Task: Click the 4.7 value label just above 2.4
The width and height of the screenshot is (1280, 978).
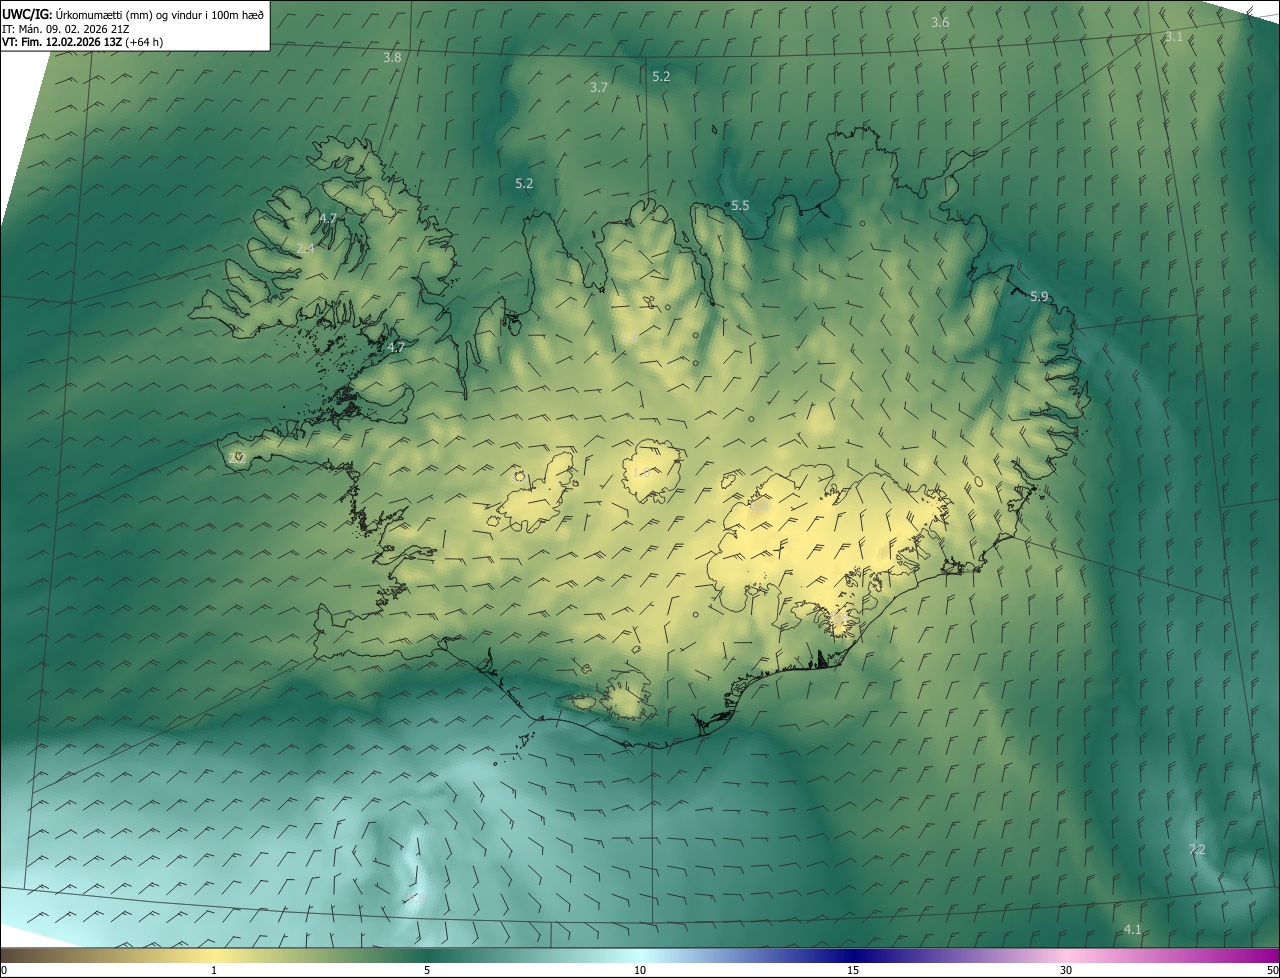Action: tap(328, 218)
